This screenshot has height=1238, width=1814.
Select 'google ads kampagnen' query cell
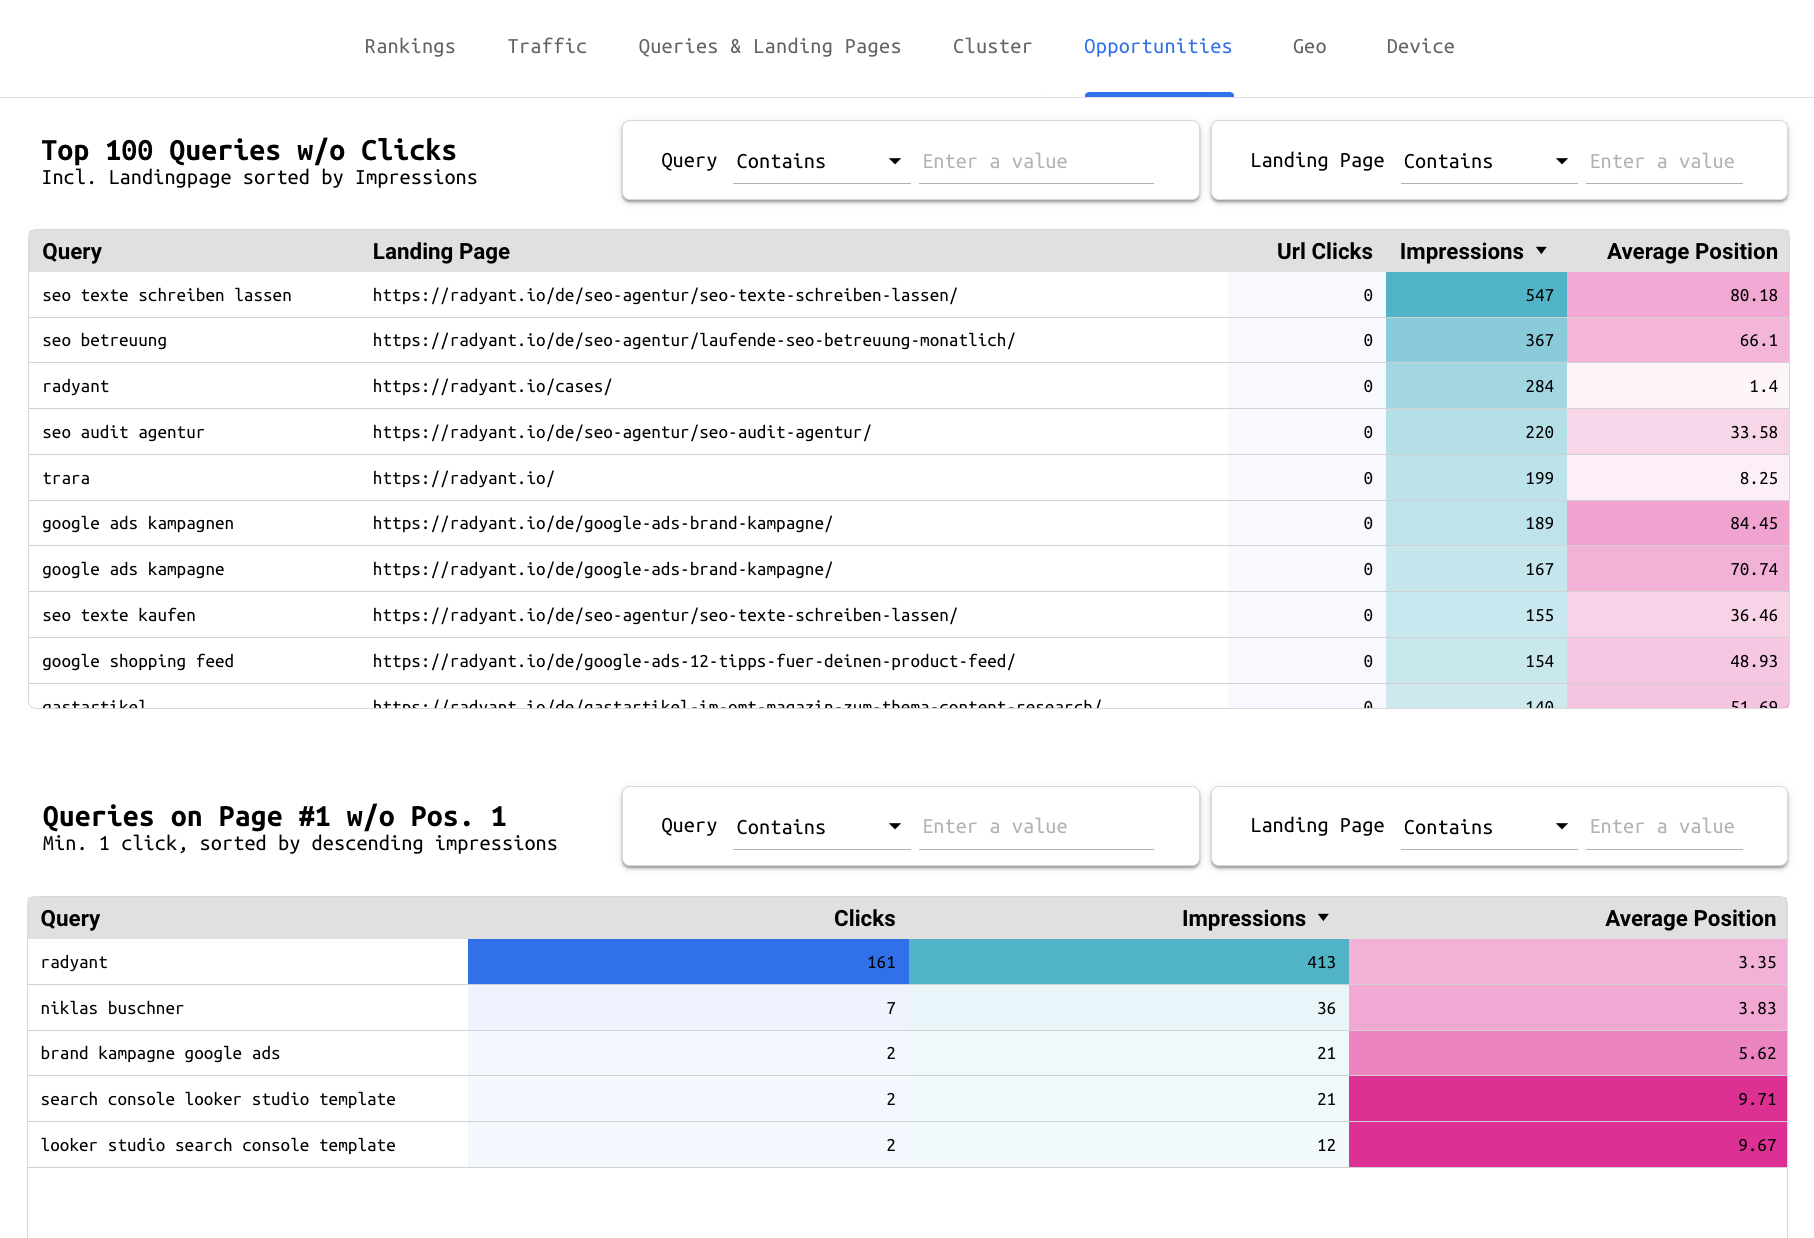[138, 523]
